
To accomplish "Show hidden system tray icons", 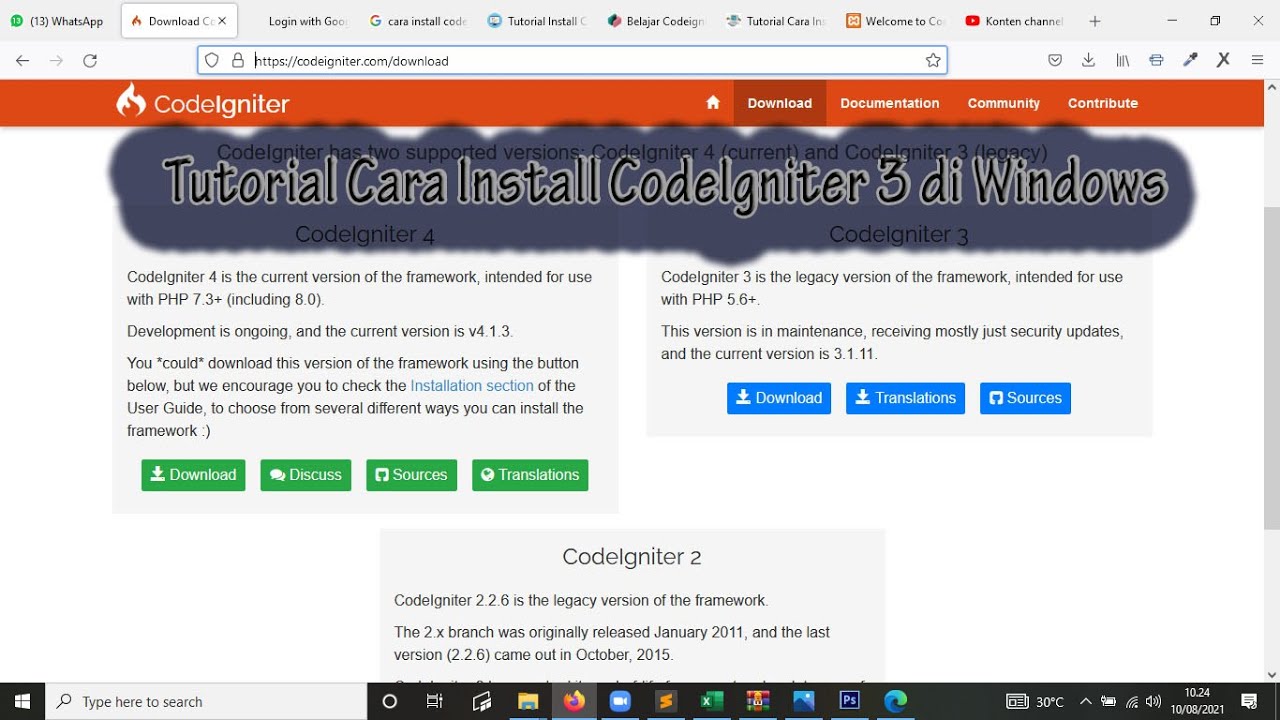I will (1086, 702).
